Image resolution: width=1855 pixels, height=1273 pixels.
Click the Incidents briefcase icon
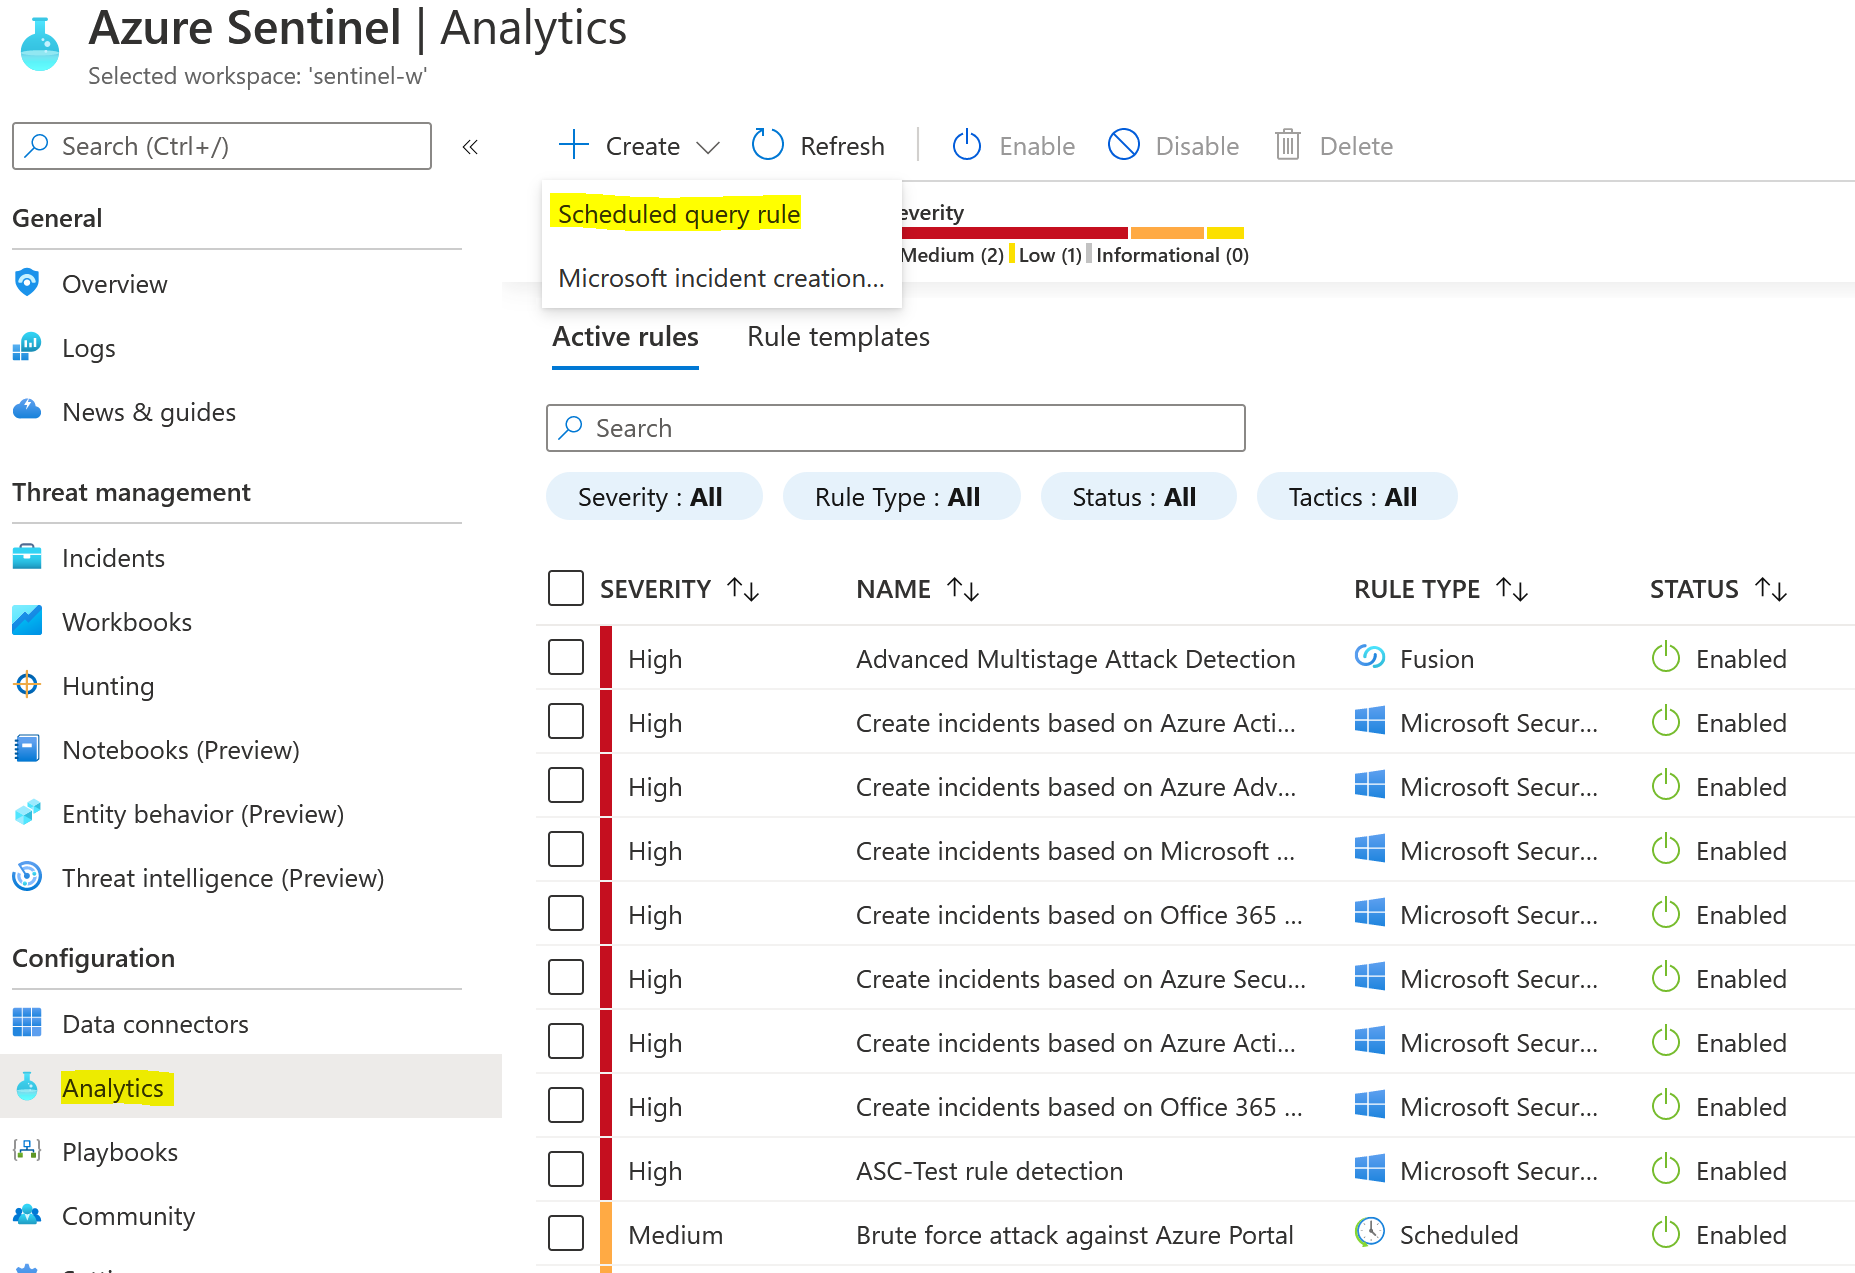point(27,557)
